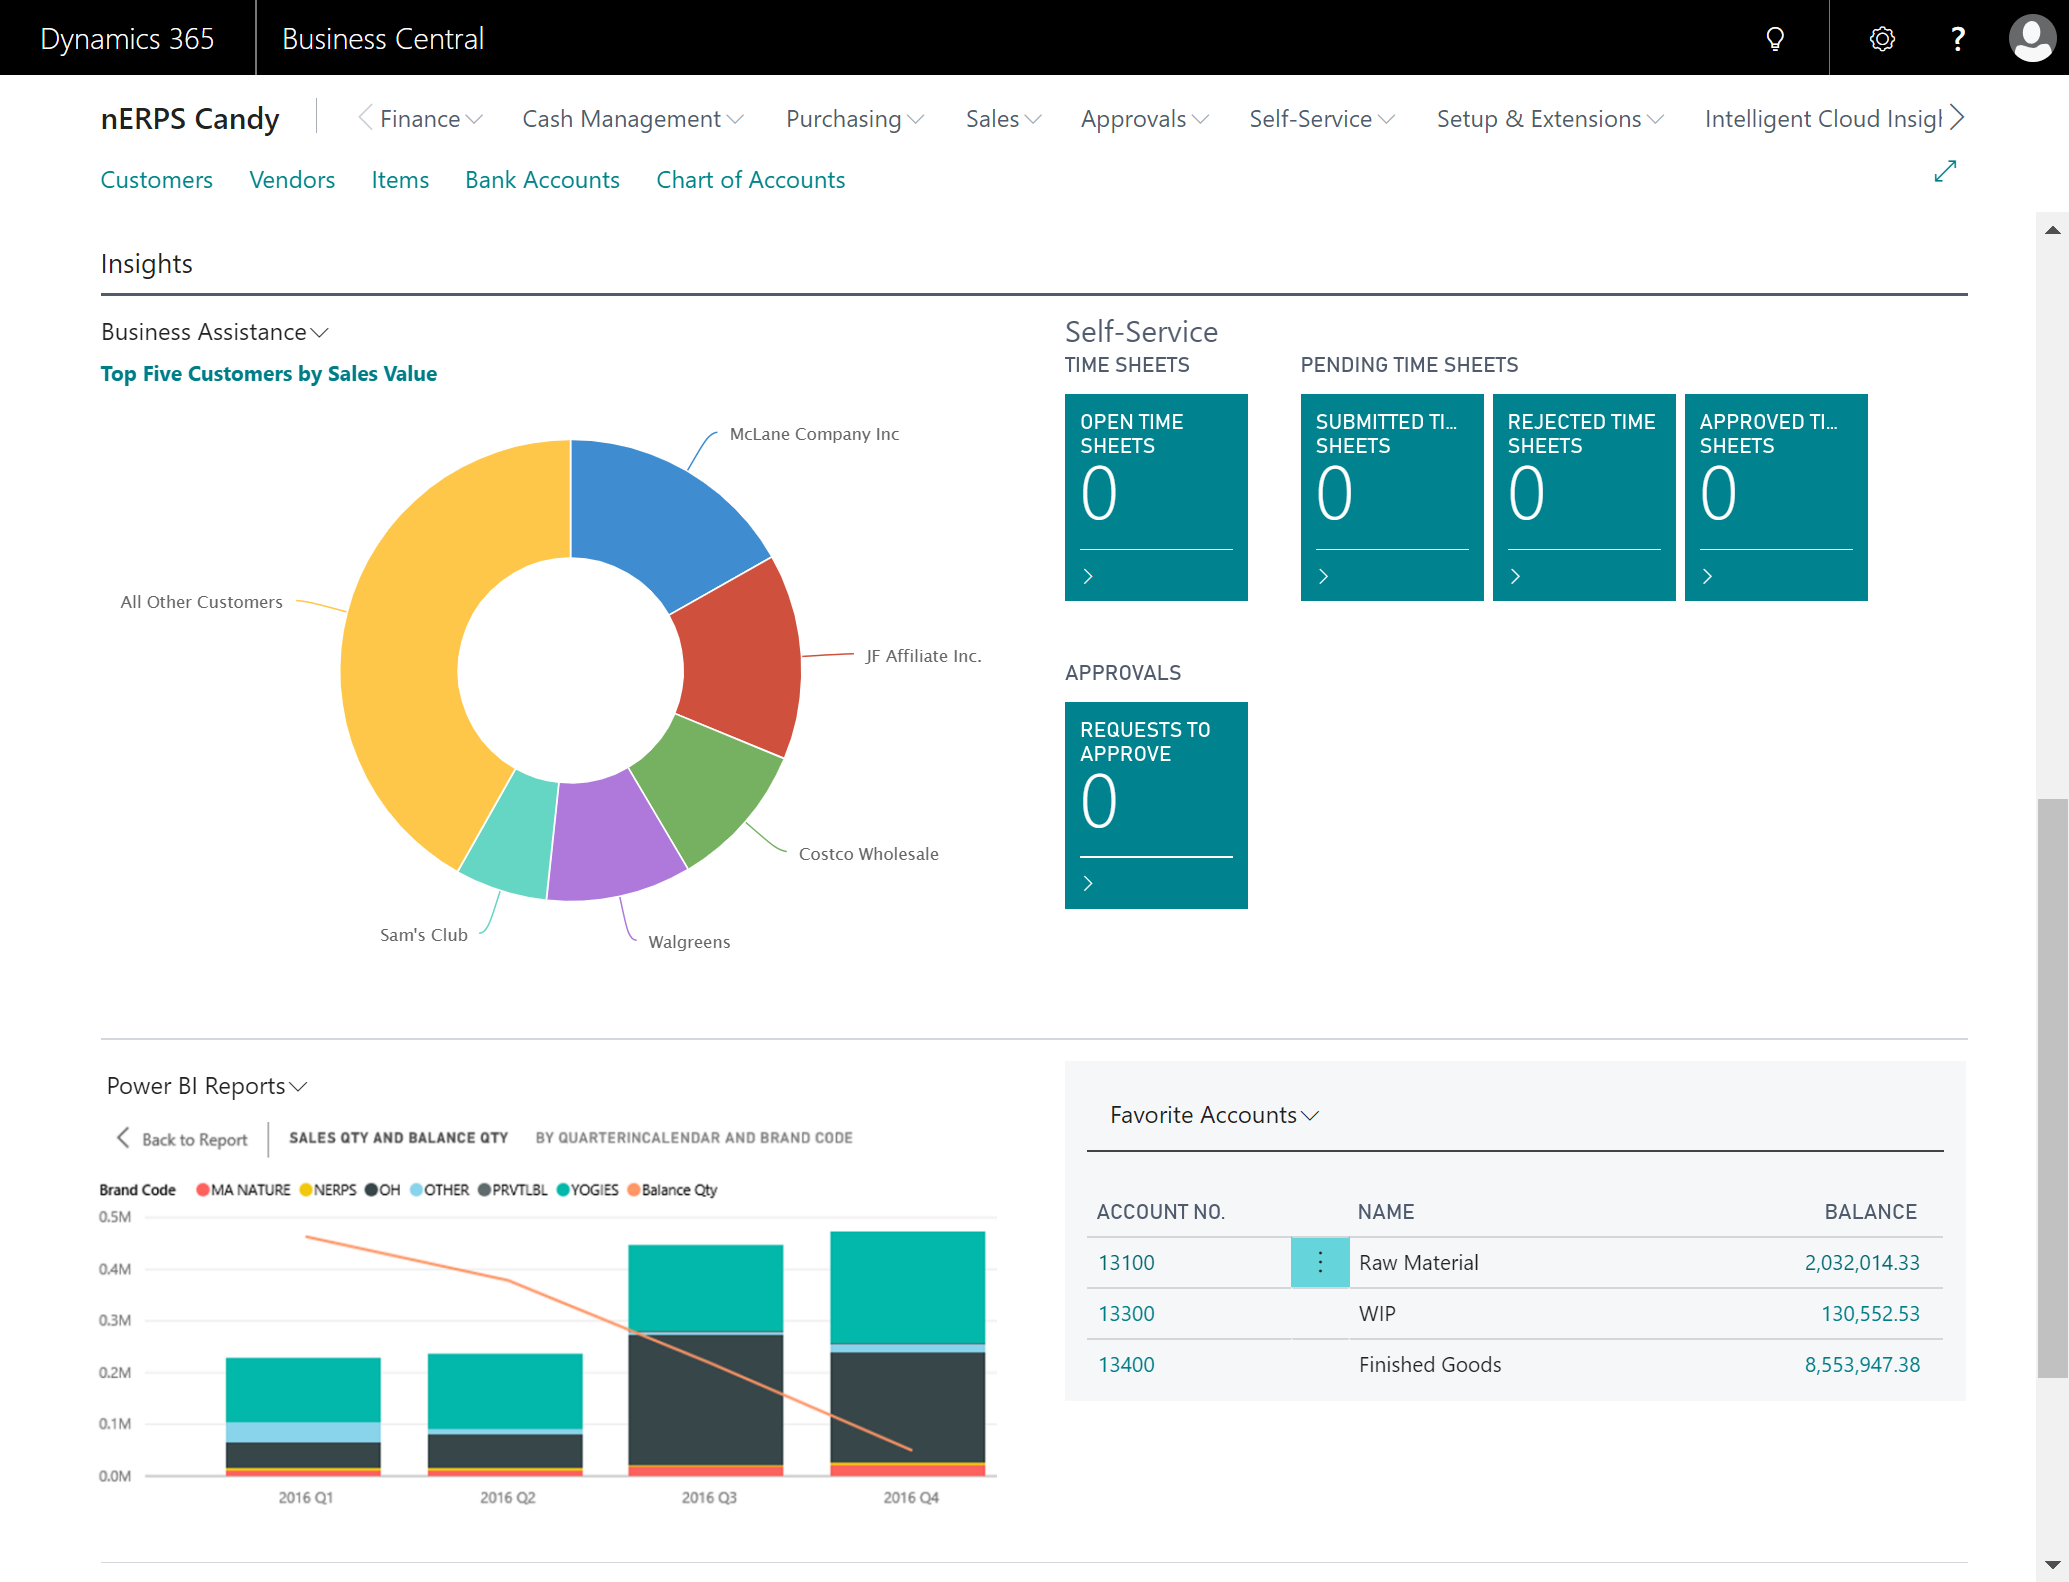Image resolution: width=2069 pixels, height=1582 pixels.
Task: Open the Customers list
Action: coord(157,180)
